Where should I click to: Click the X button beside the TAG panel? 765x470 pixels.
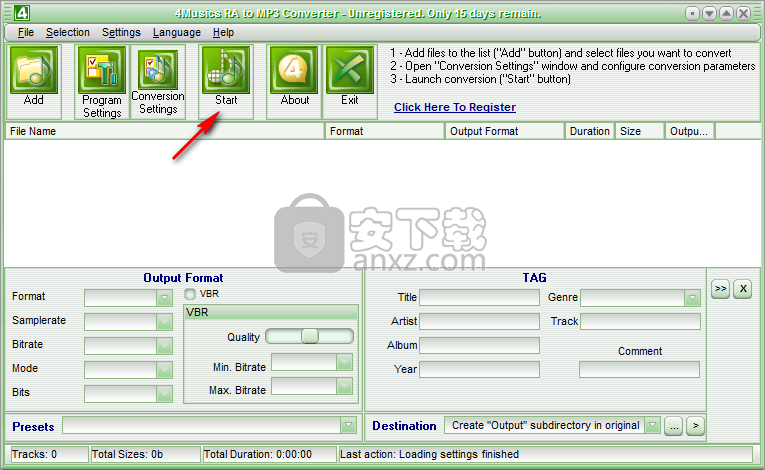[743, 289]
